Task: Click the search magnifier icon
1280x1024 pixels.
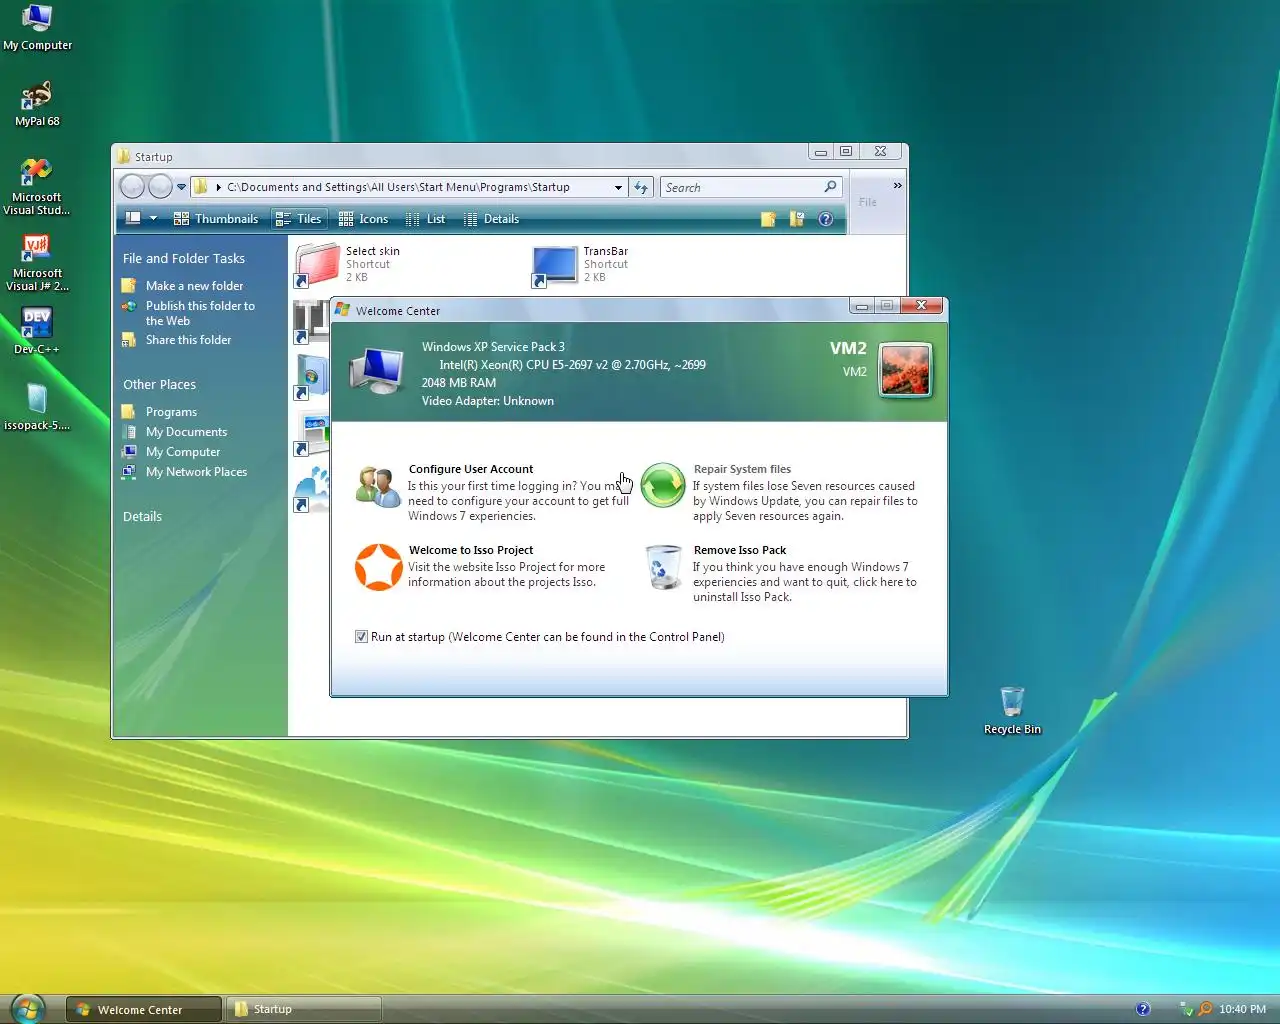Action: (x=830, y=187)
